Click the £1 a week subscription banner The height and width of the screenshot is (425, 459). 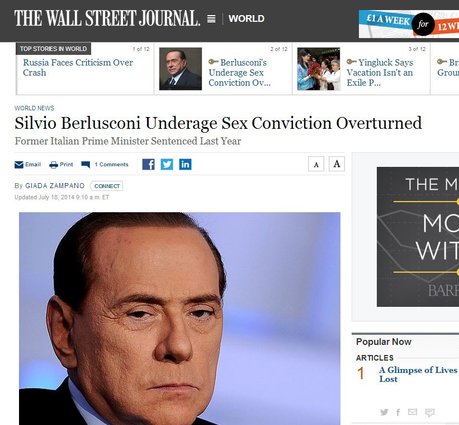click(x=409, y=24)
